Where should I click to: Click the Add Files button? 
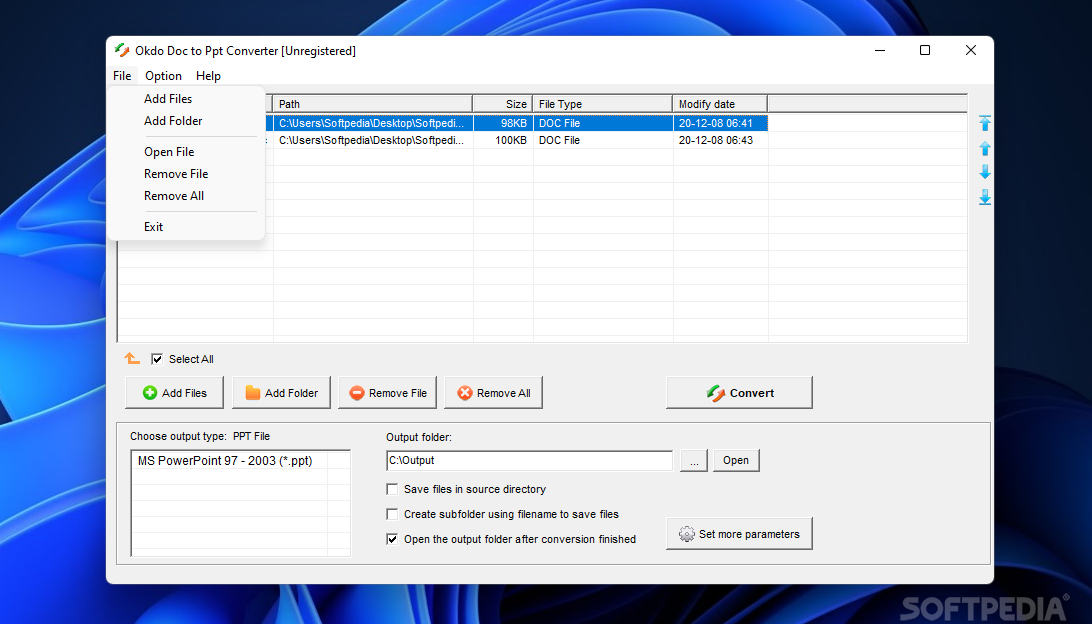175,393
